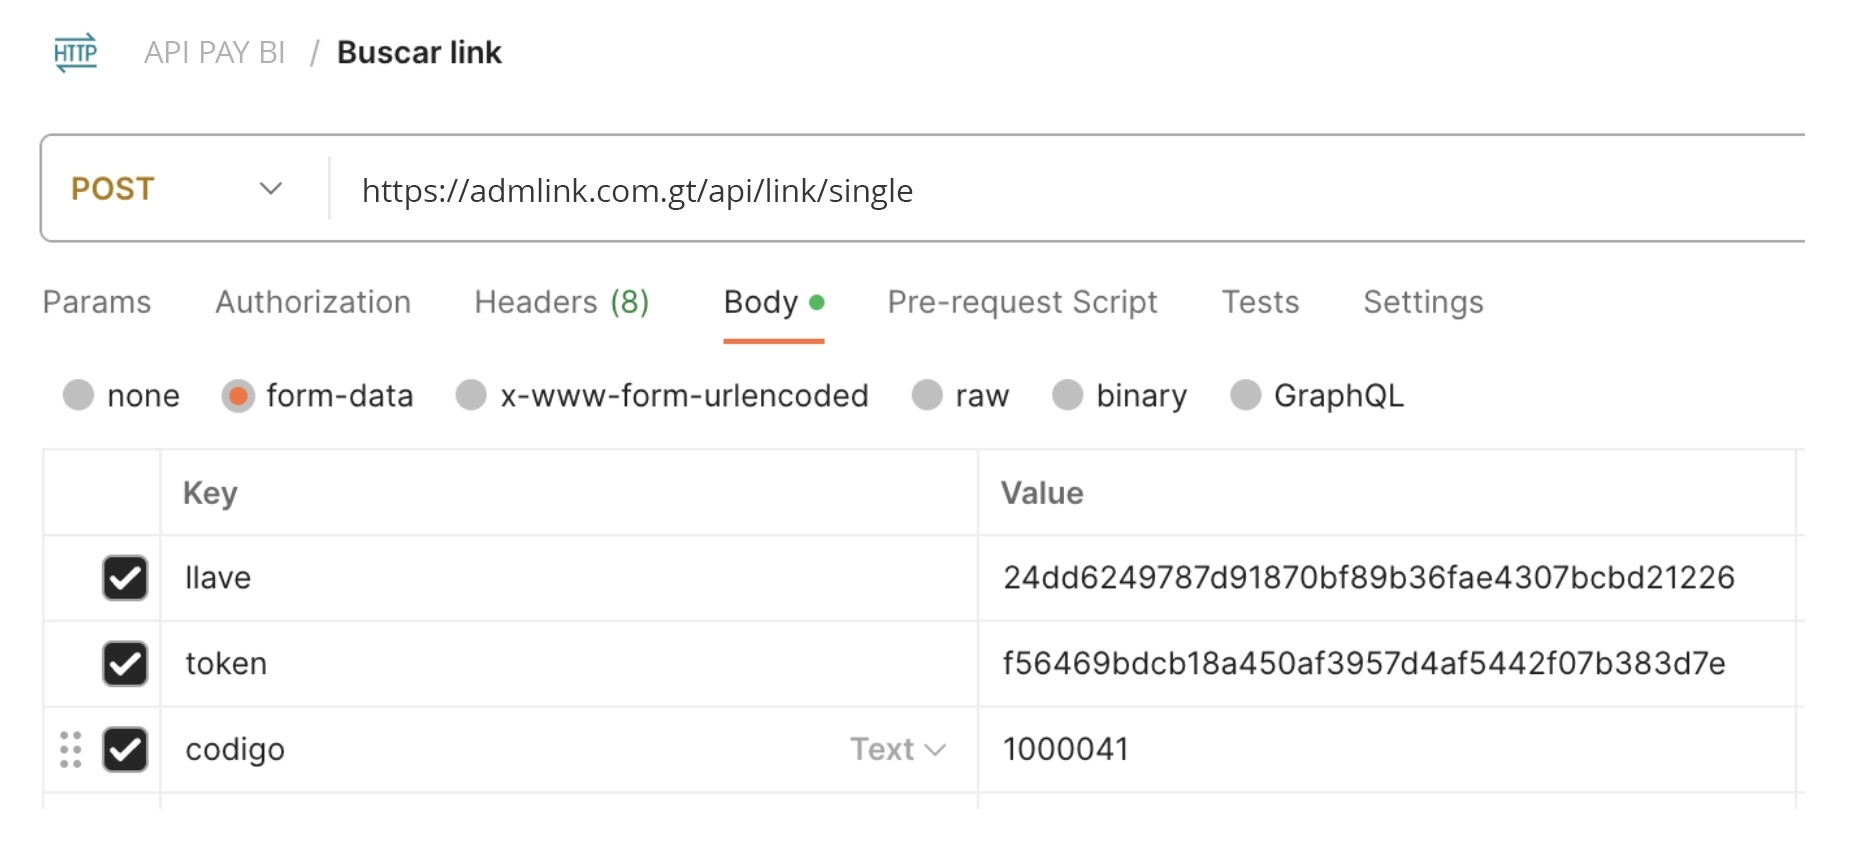Uncheck the llave row checkbox
The width and height of the screenshot is (1850, 852).
[125, 578]
